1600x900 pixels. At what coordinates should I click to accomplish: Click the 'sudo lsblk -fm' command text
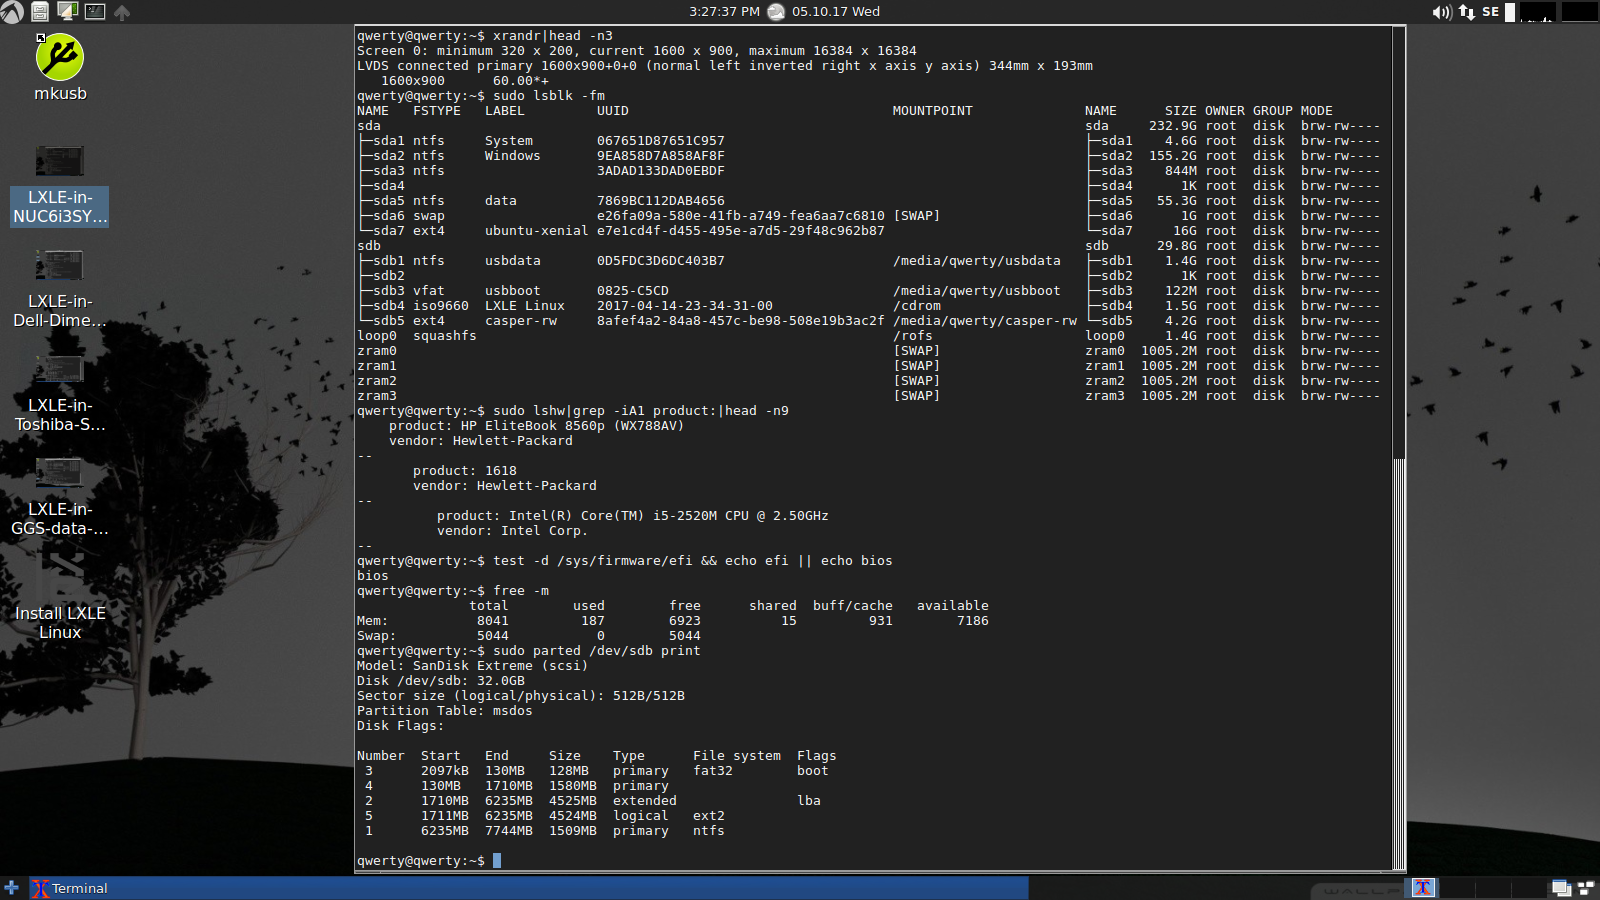point(549,96)
